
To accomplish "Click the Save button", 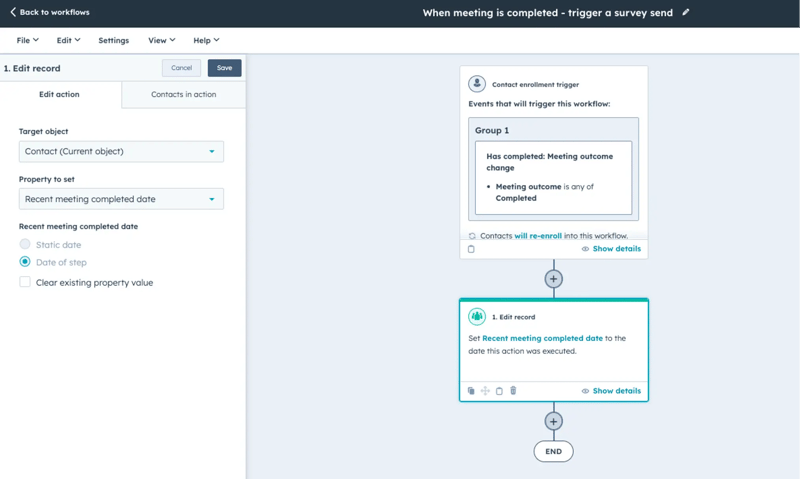I will 224,68.
